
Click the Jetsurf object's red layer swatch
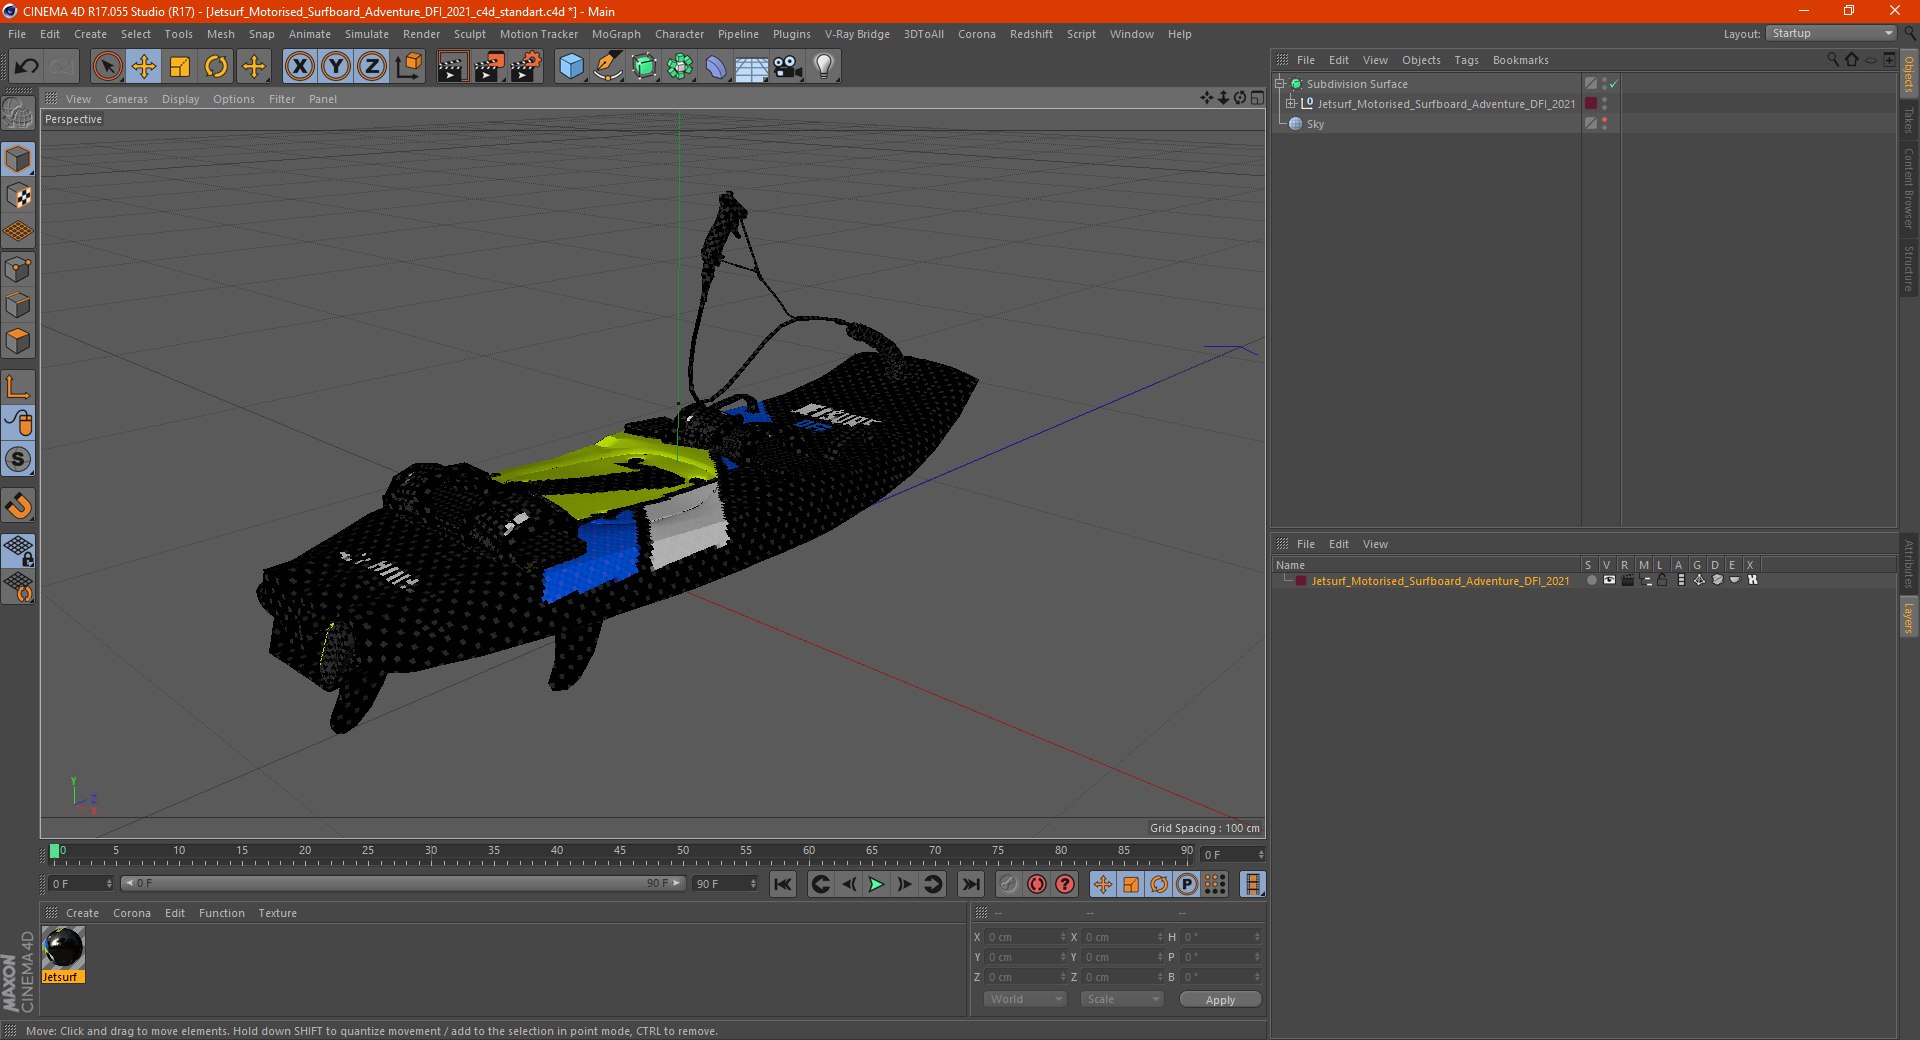point(1591,104)
